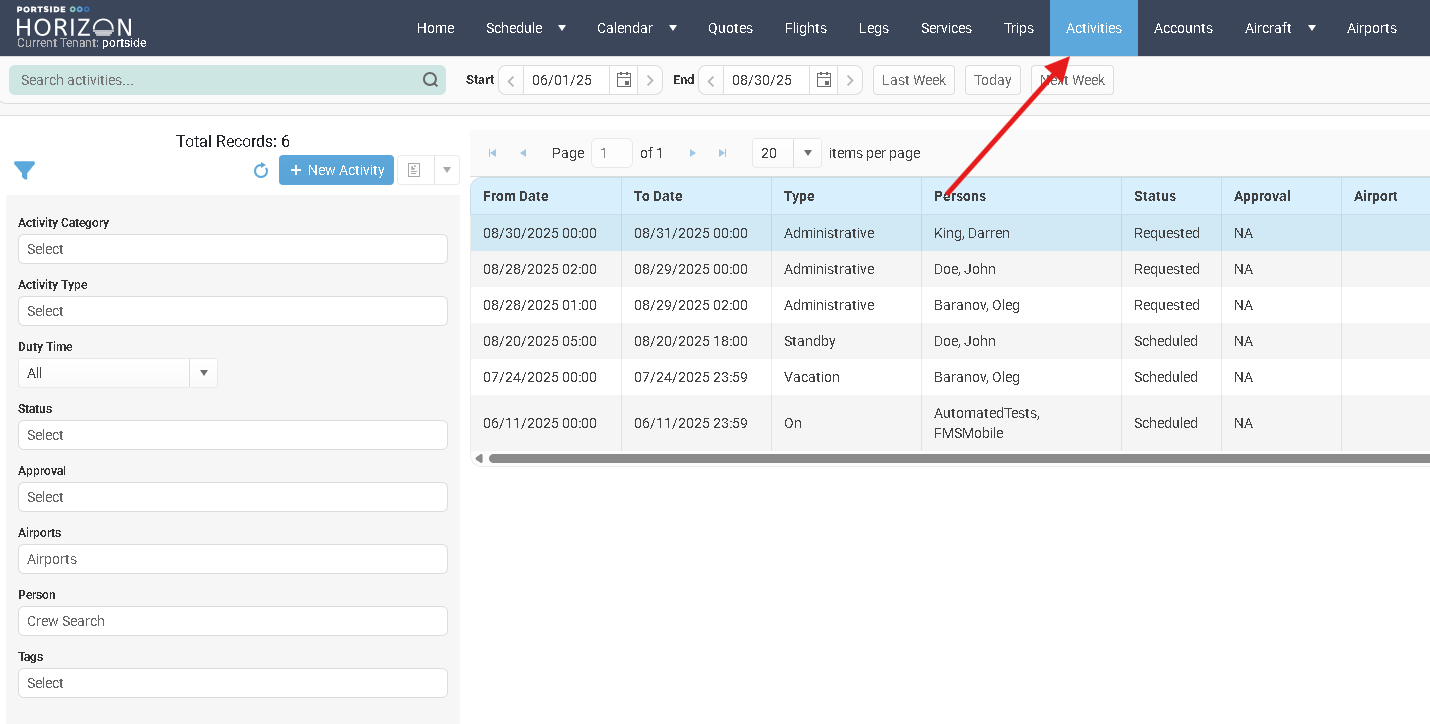The image size is (1430, 724).
Task: Open the Activity Category select box
Action: click(232, 249)
